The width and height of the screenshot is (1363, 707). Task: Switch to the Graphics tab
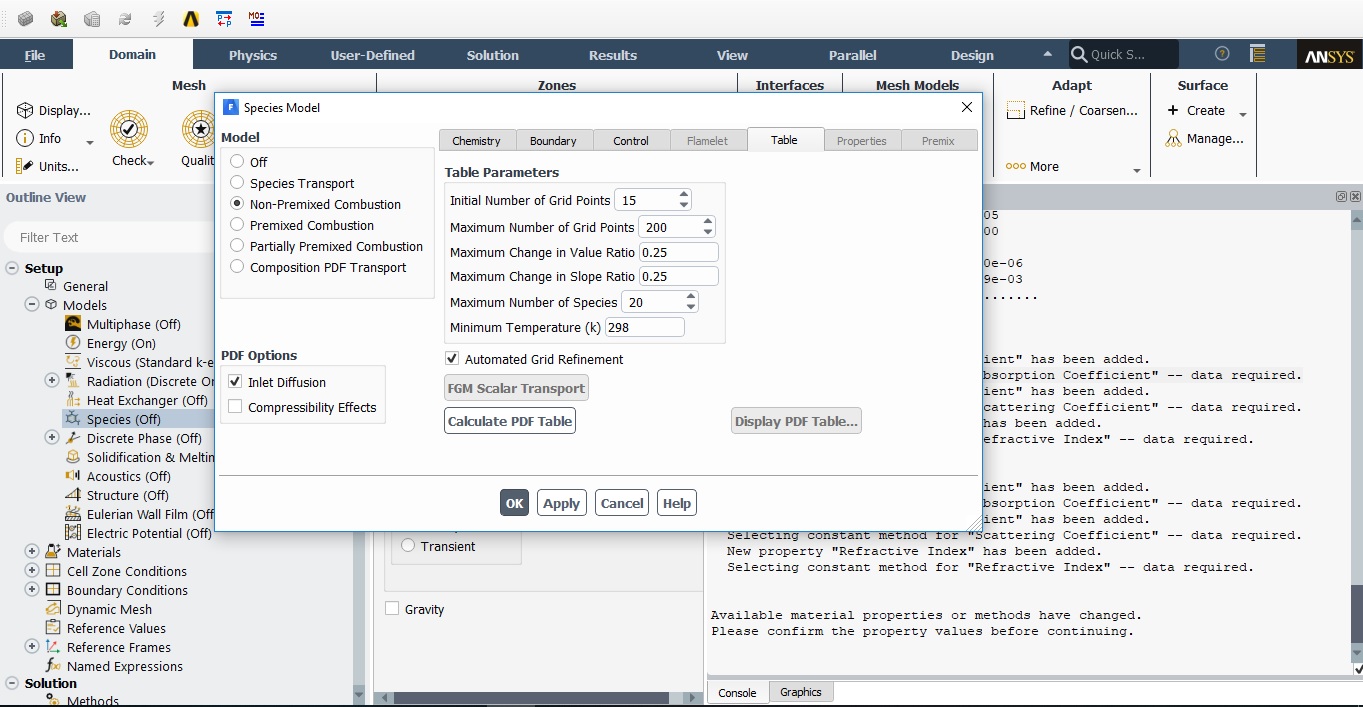click(x=801, y=692)
